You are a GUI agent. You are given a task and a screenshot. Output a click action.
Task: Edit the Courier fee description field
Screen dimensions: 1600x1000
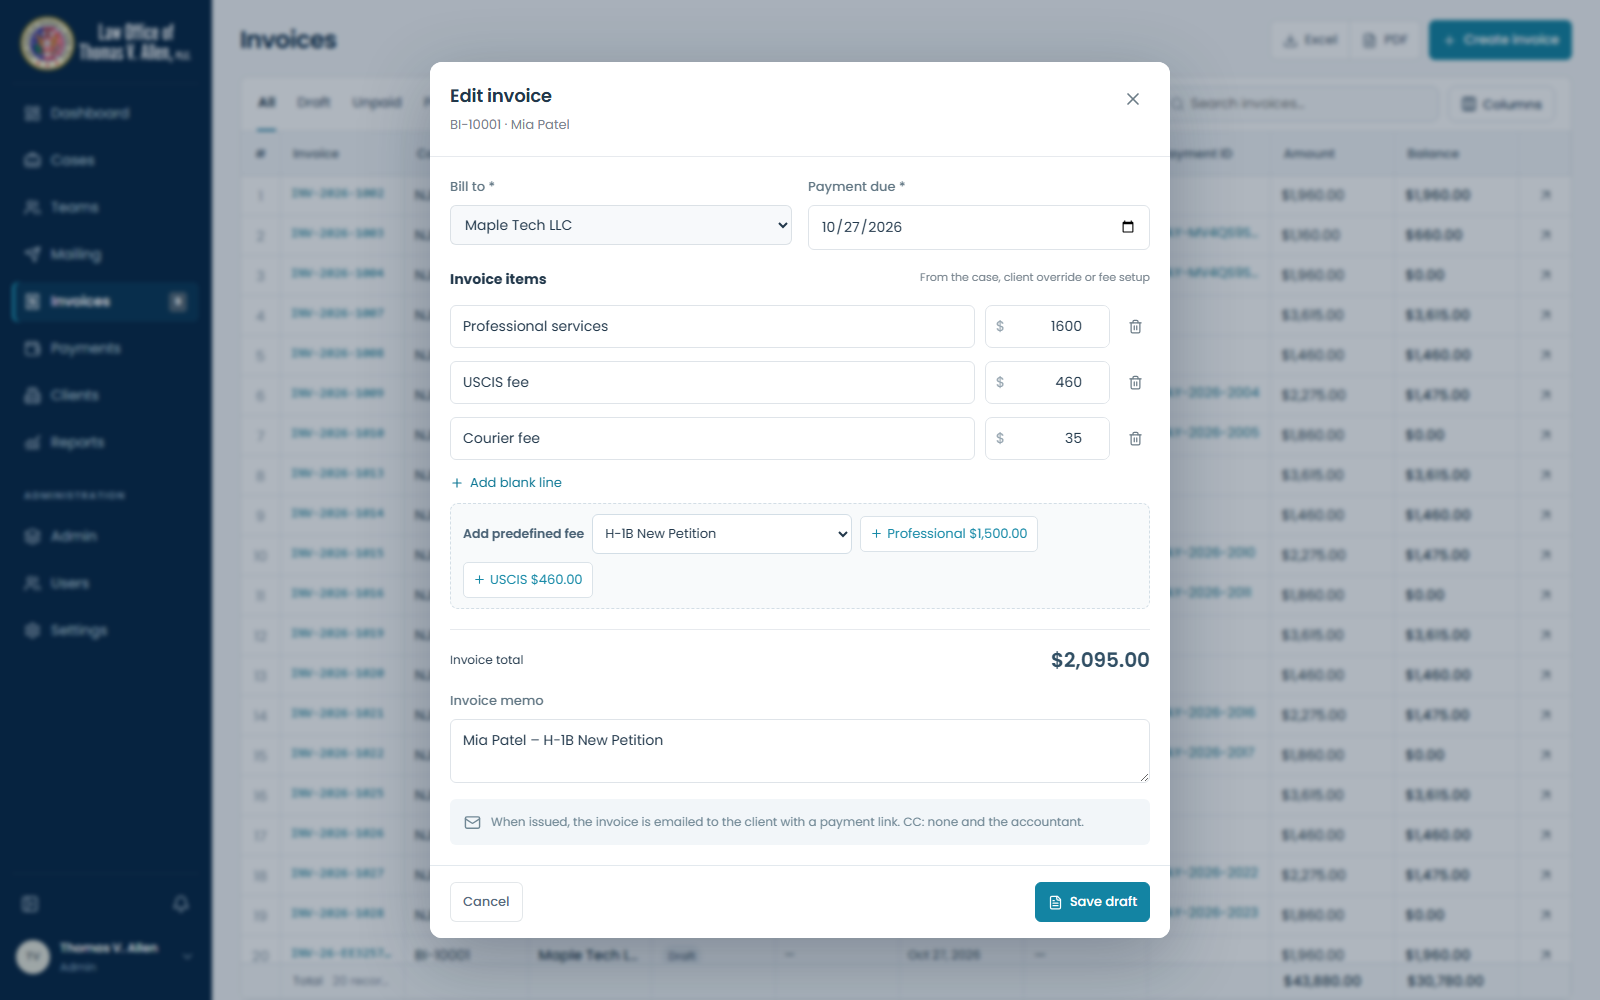tap(712, 439)
